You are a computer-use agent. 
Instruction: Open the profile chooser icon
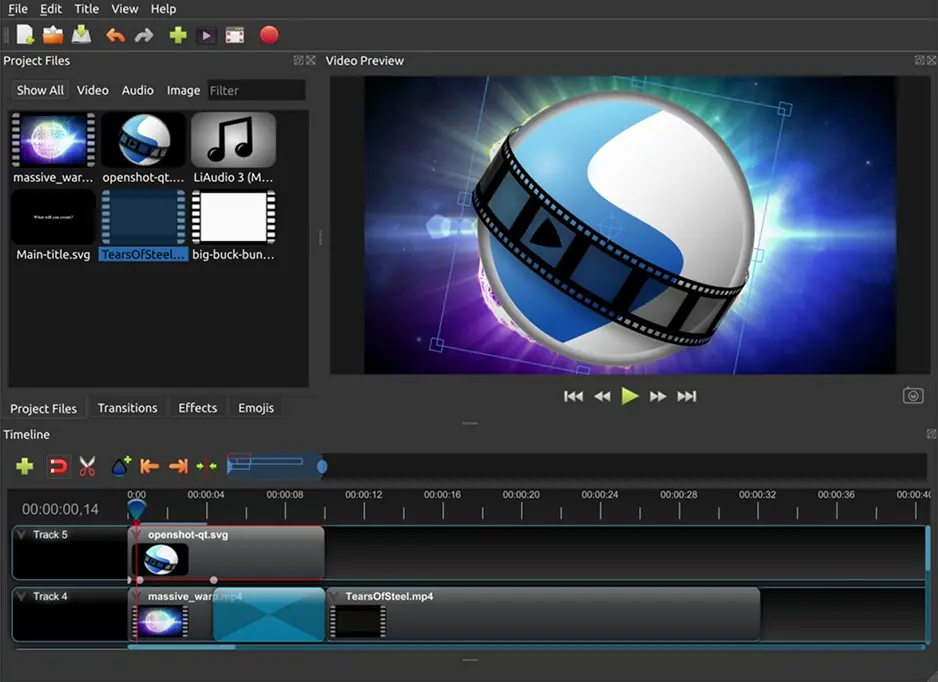pyautogui.click(x=206, y=36)
